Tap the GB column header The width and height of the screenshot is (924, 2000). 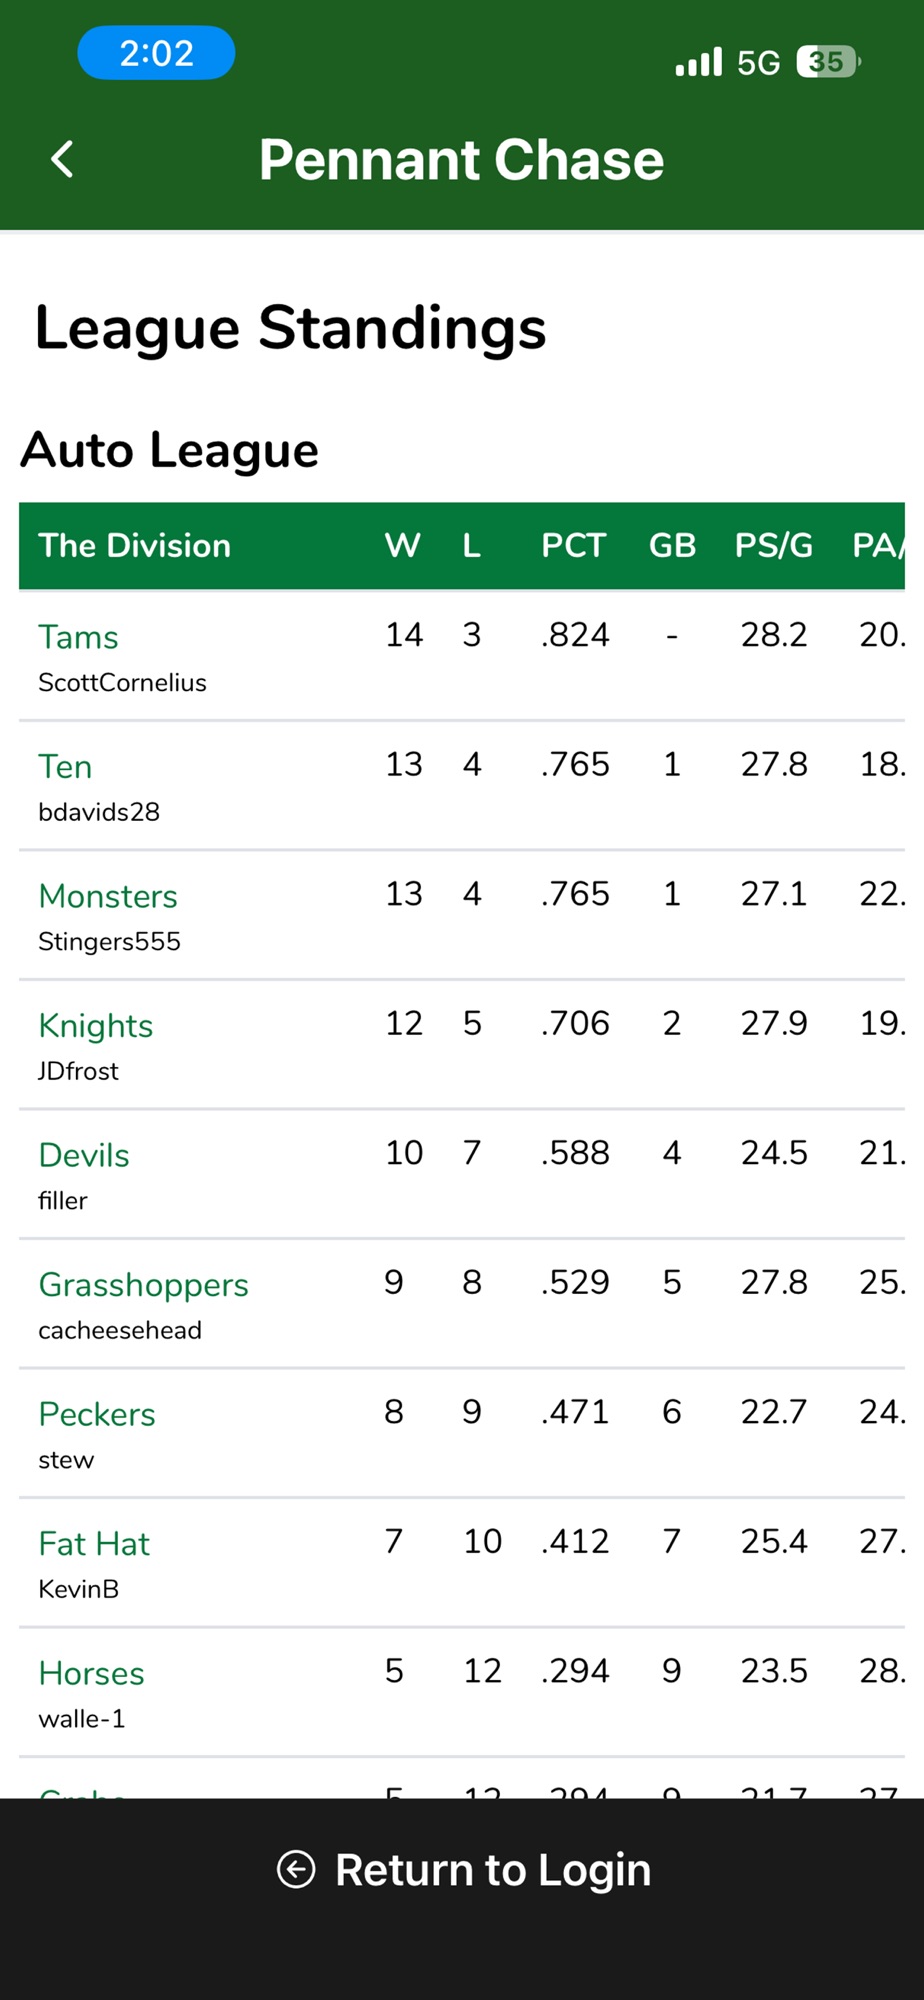(x=672, y=545)
